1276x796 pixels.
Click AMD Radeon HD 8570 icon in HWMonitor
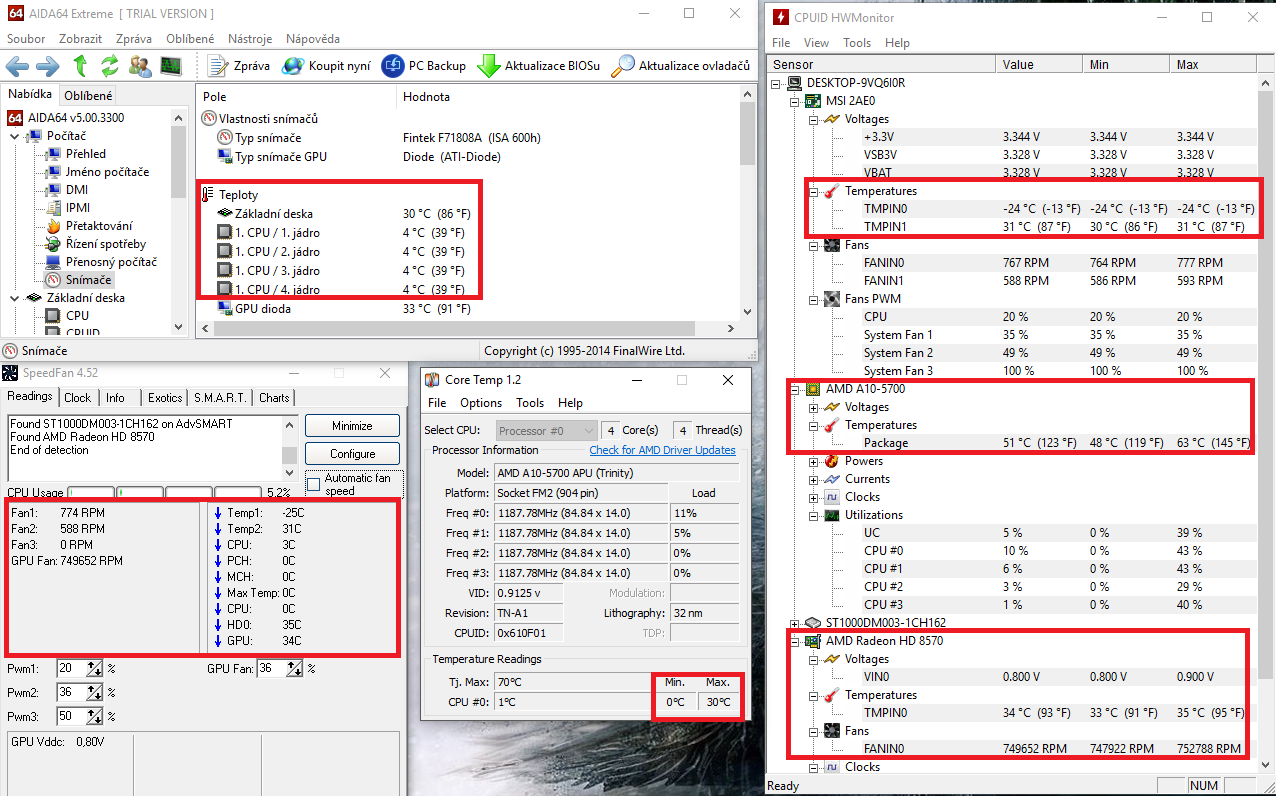click(813, 641)
